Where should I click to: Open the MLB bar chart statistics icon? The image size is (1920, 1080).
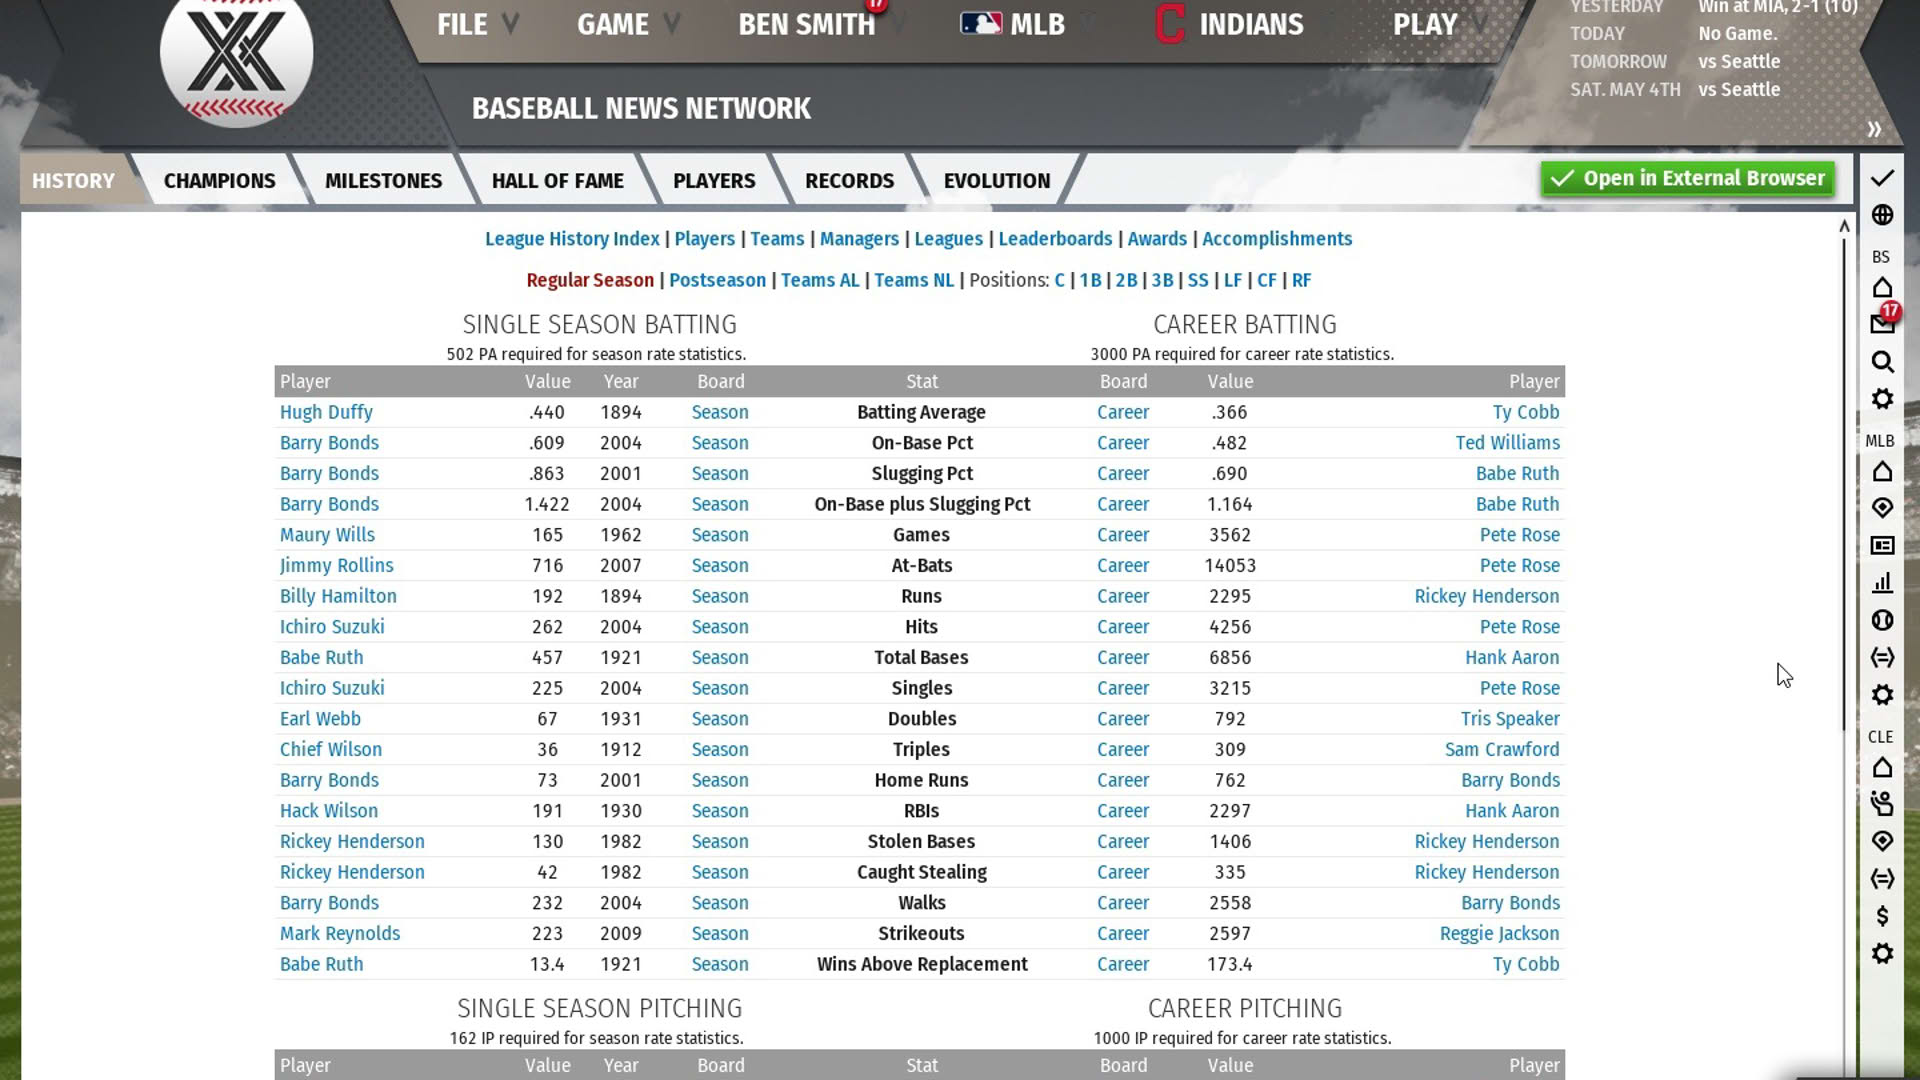point(1882,583)
